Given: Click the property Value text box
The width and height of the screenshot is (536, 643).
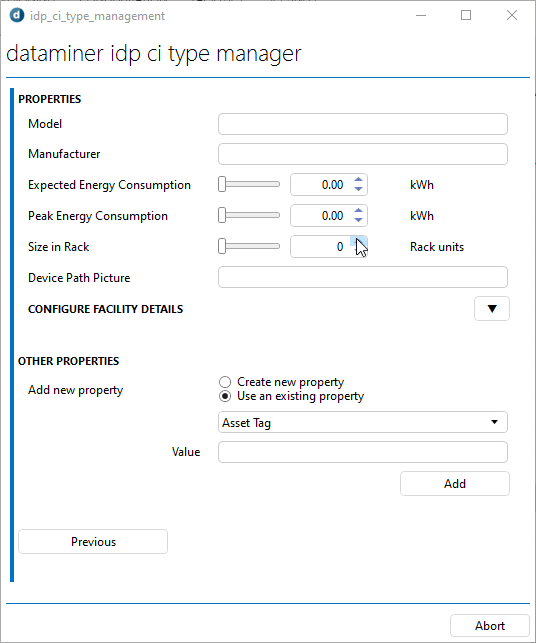Looking at the screenshot, I should (x=363, y=452).
